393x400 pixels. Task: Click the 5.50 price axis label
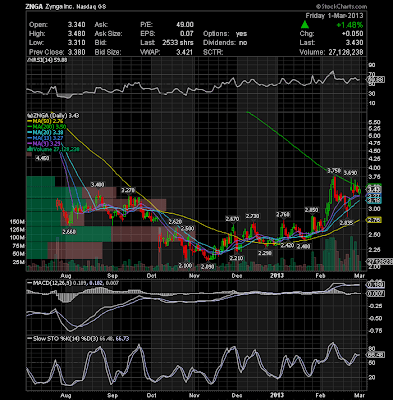pyautogui.click(x=375, y=122)
